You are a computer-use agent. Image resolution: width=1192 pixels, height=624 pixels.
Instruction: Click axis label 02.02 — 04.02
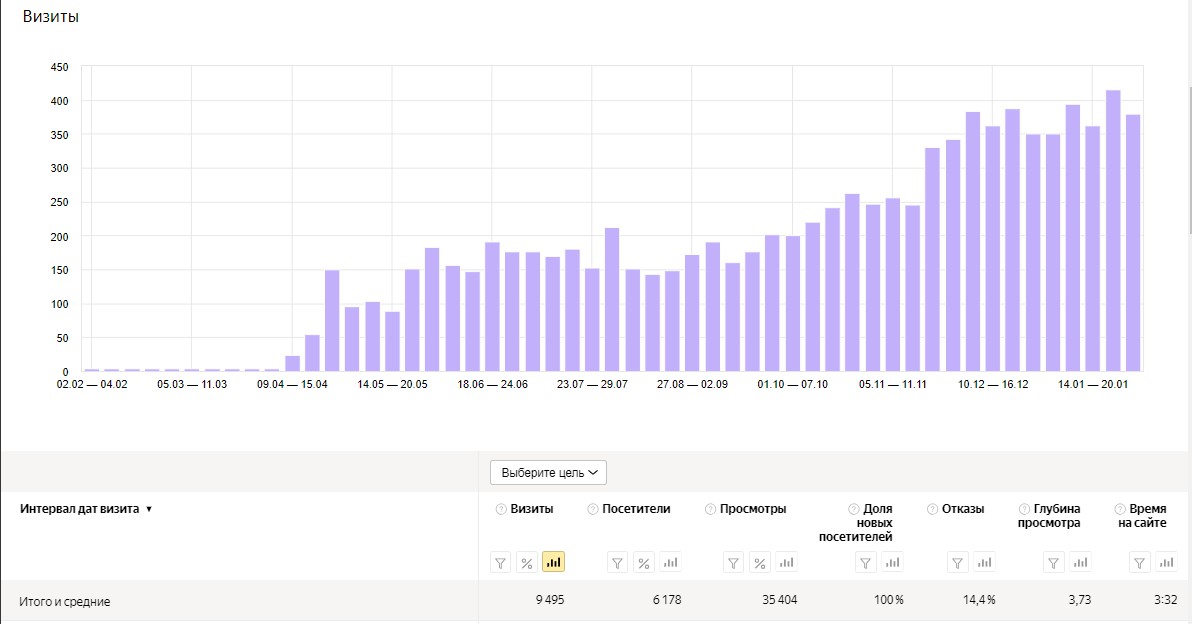point(92,385)
